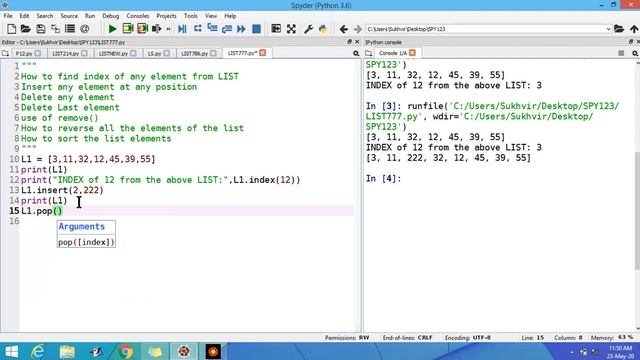Save the current file
The image size is (640, 360).
pos(40,29)
